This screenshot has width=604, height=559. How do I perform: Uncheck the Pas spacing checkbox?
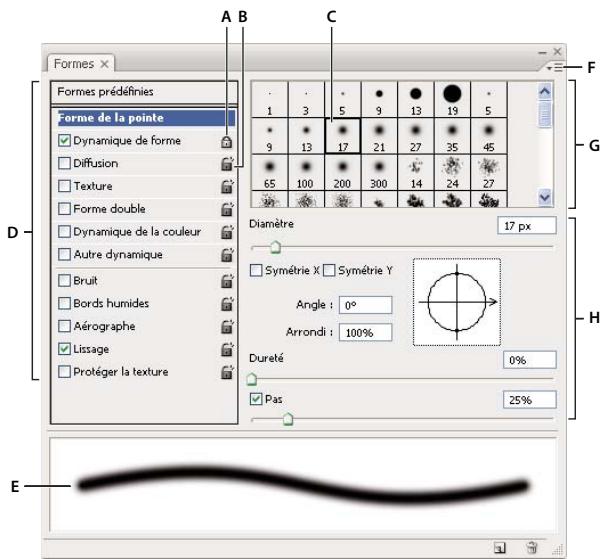pyautogui.click(x=256, y=399)
